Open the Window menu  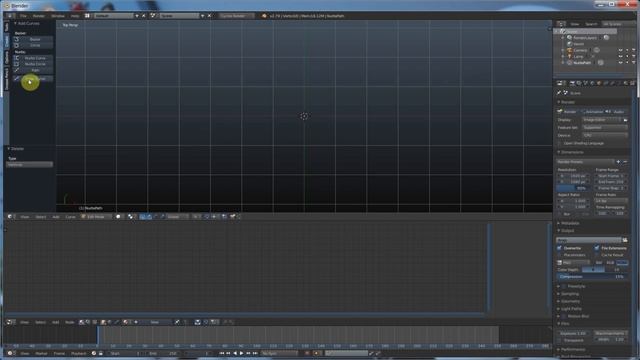pos(58,16)
